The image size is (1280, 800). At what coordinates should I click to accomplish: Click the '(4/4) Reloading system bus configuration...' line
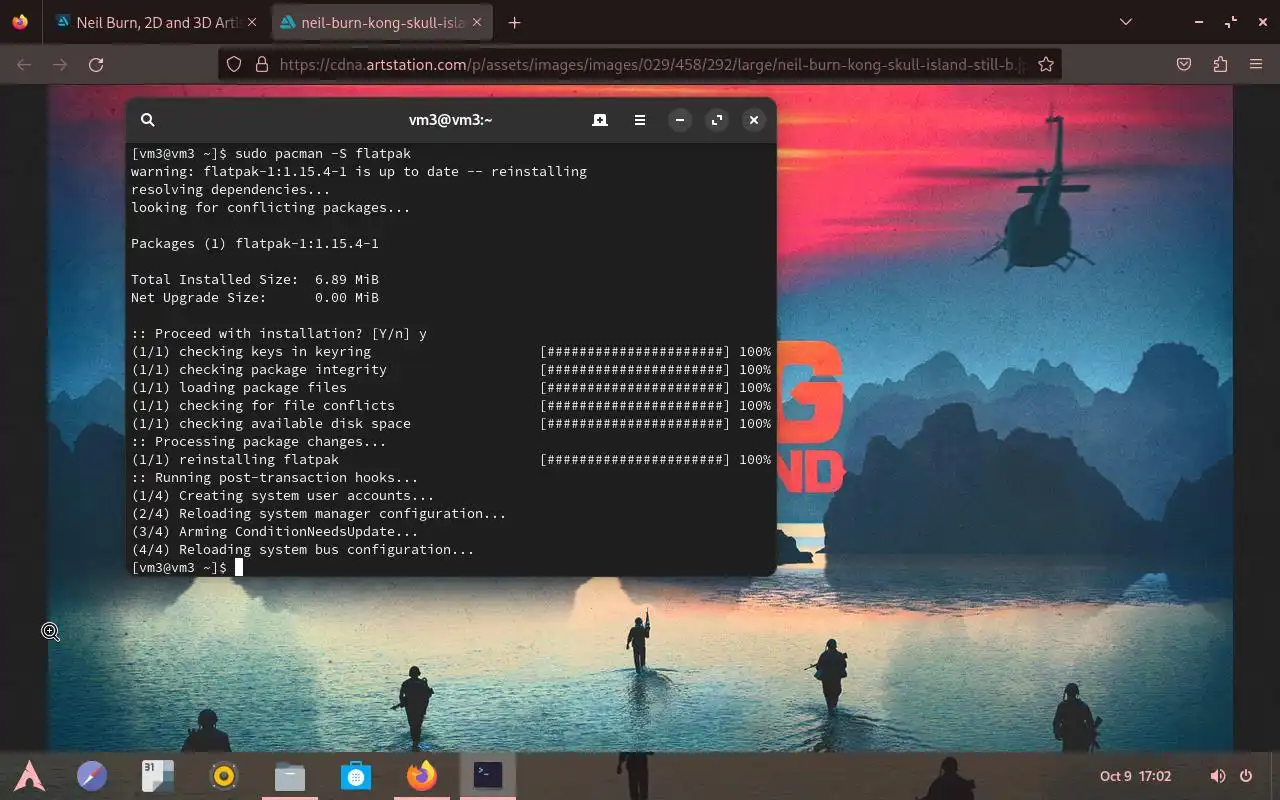[303, 550]
